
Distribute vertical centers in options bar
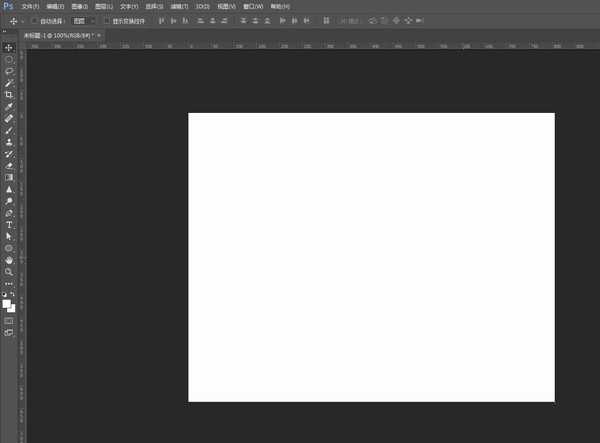click(255, 21)
